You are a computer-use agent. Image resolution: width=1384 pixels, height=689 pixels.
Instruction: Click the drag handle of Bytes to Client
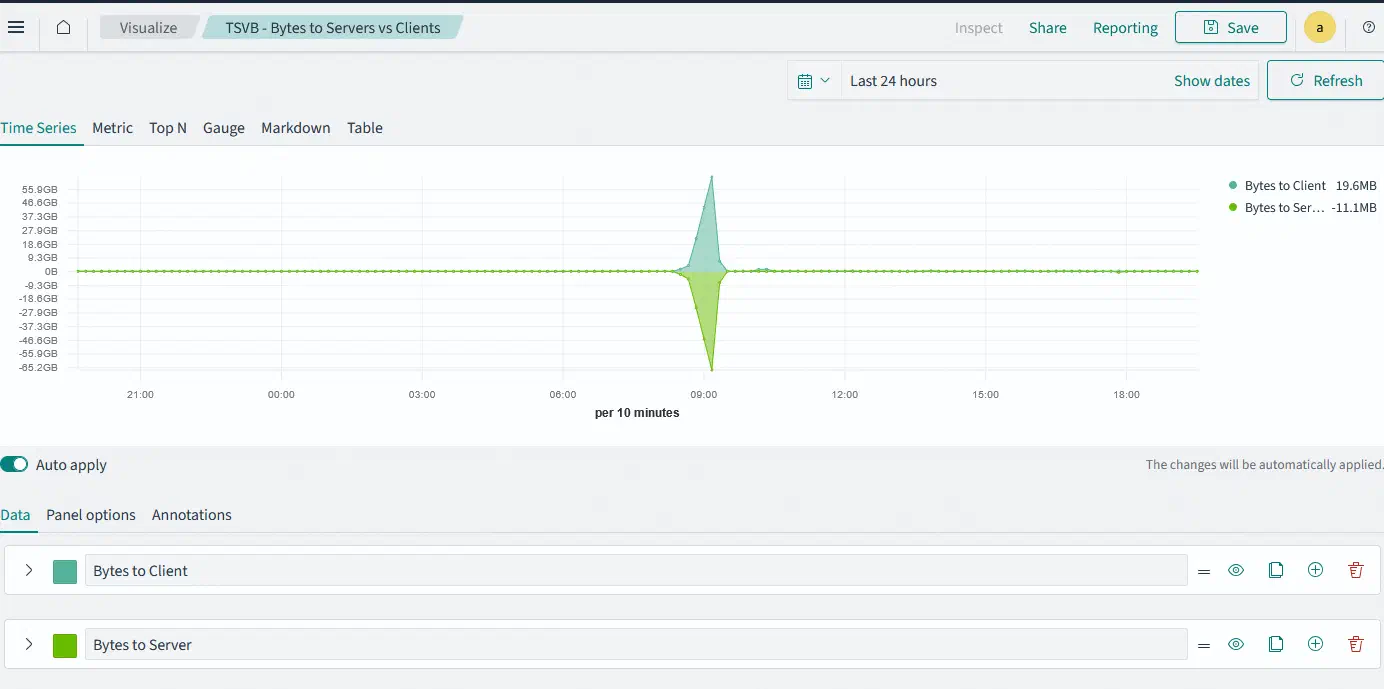1204,571
